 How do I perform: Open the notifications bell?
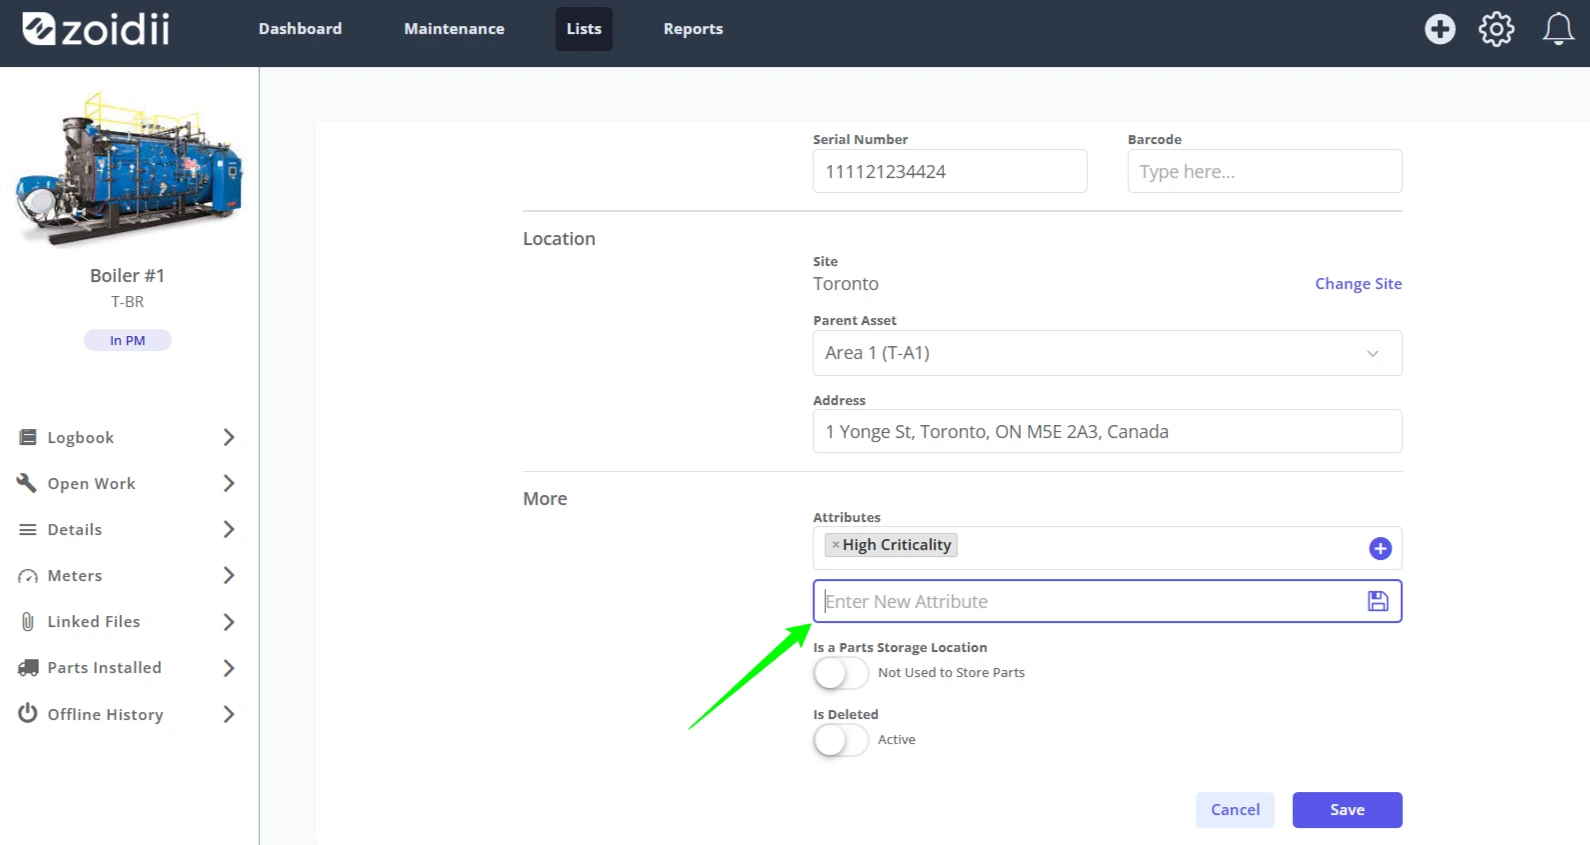point(1558,29)
